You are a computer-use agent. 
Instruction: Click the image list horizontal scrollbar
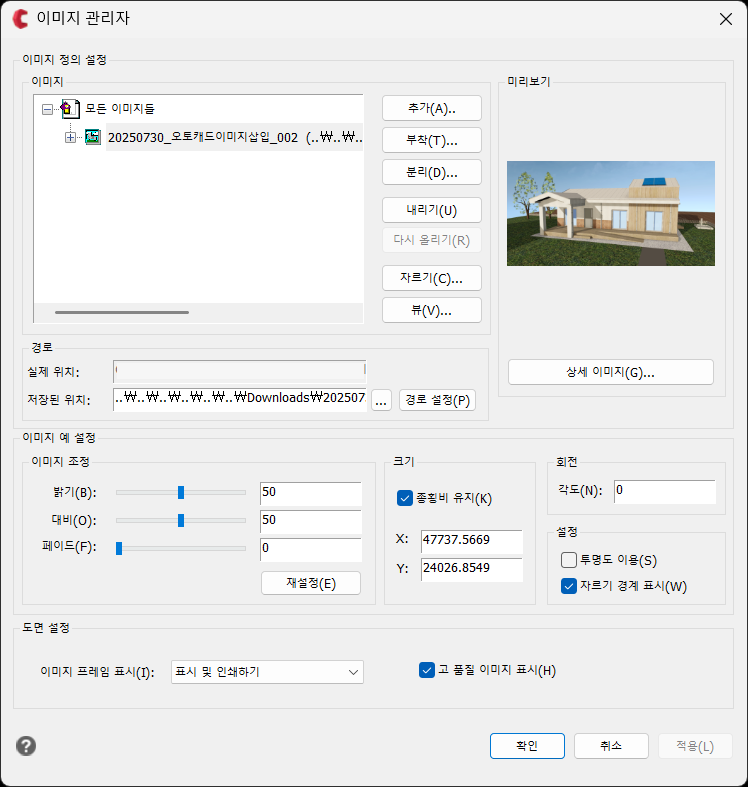coord(122,312)
